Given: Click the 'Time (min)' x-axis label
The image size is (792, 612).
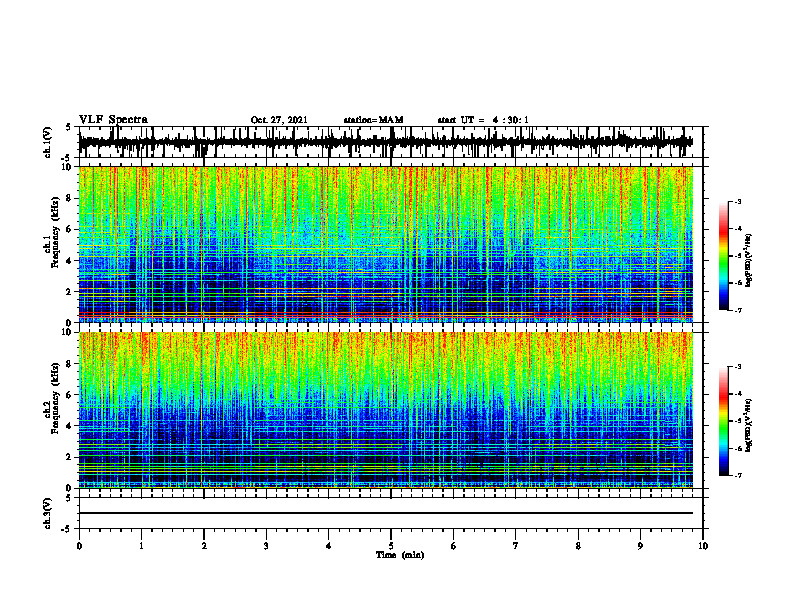Looking at the screenshot, I should coord(400,555).
